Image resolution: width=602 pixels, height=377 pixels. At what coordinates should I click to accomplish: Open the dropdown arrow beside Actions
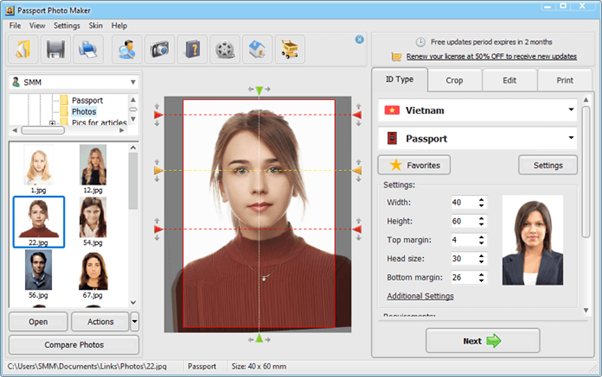coord(134,321)
